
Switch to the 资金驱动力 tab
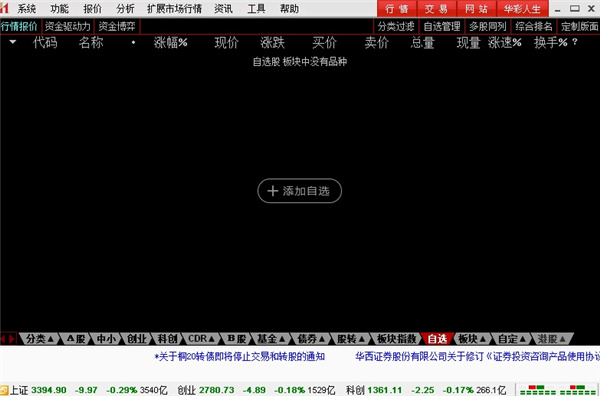(67, 26)
